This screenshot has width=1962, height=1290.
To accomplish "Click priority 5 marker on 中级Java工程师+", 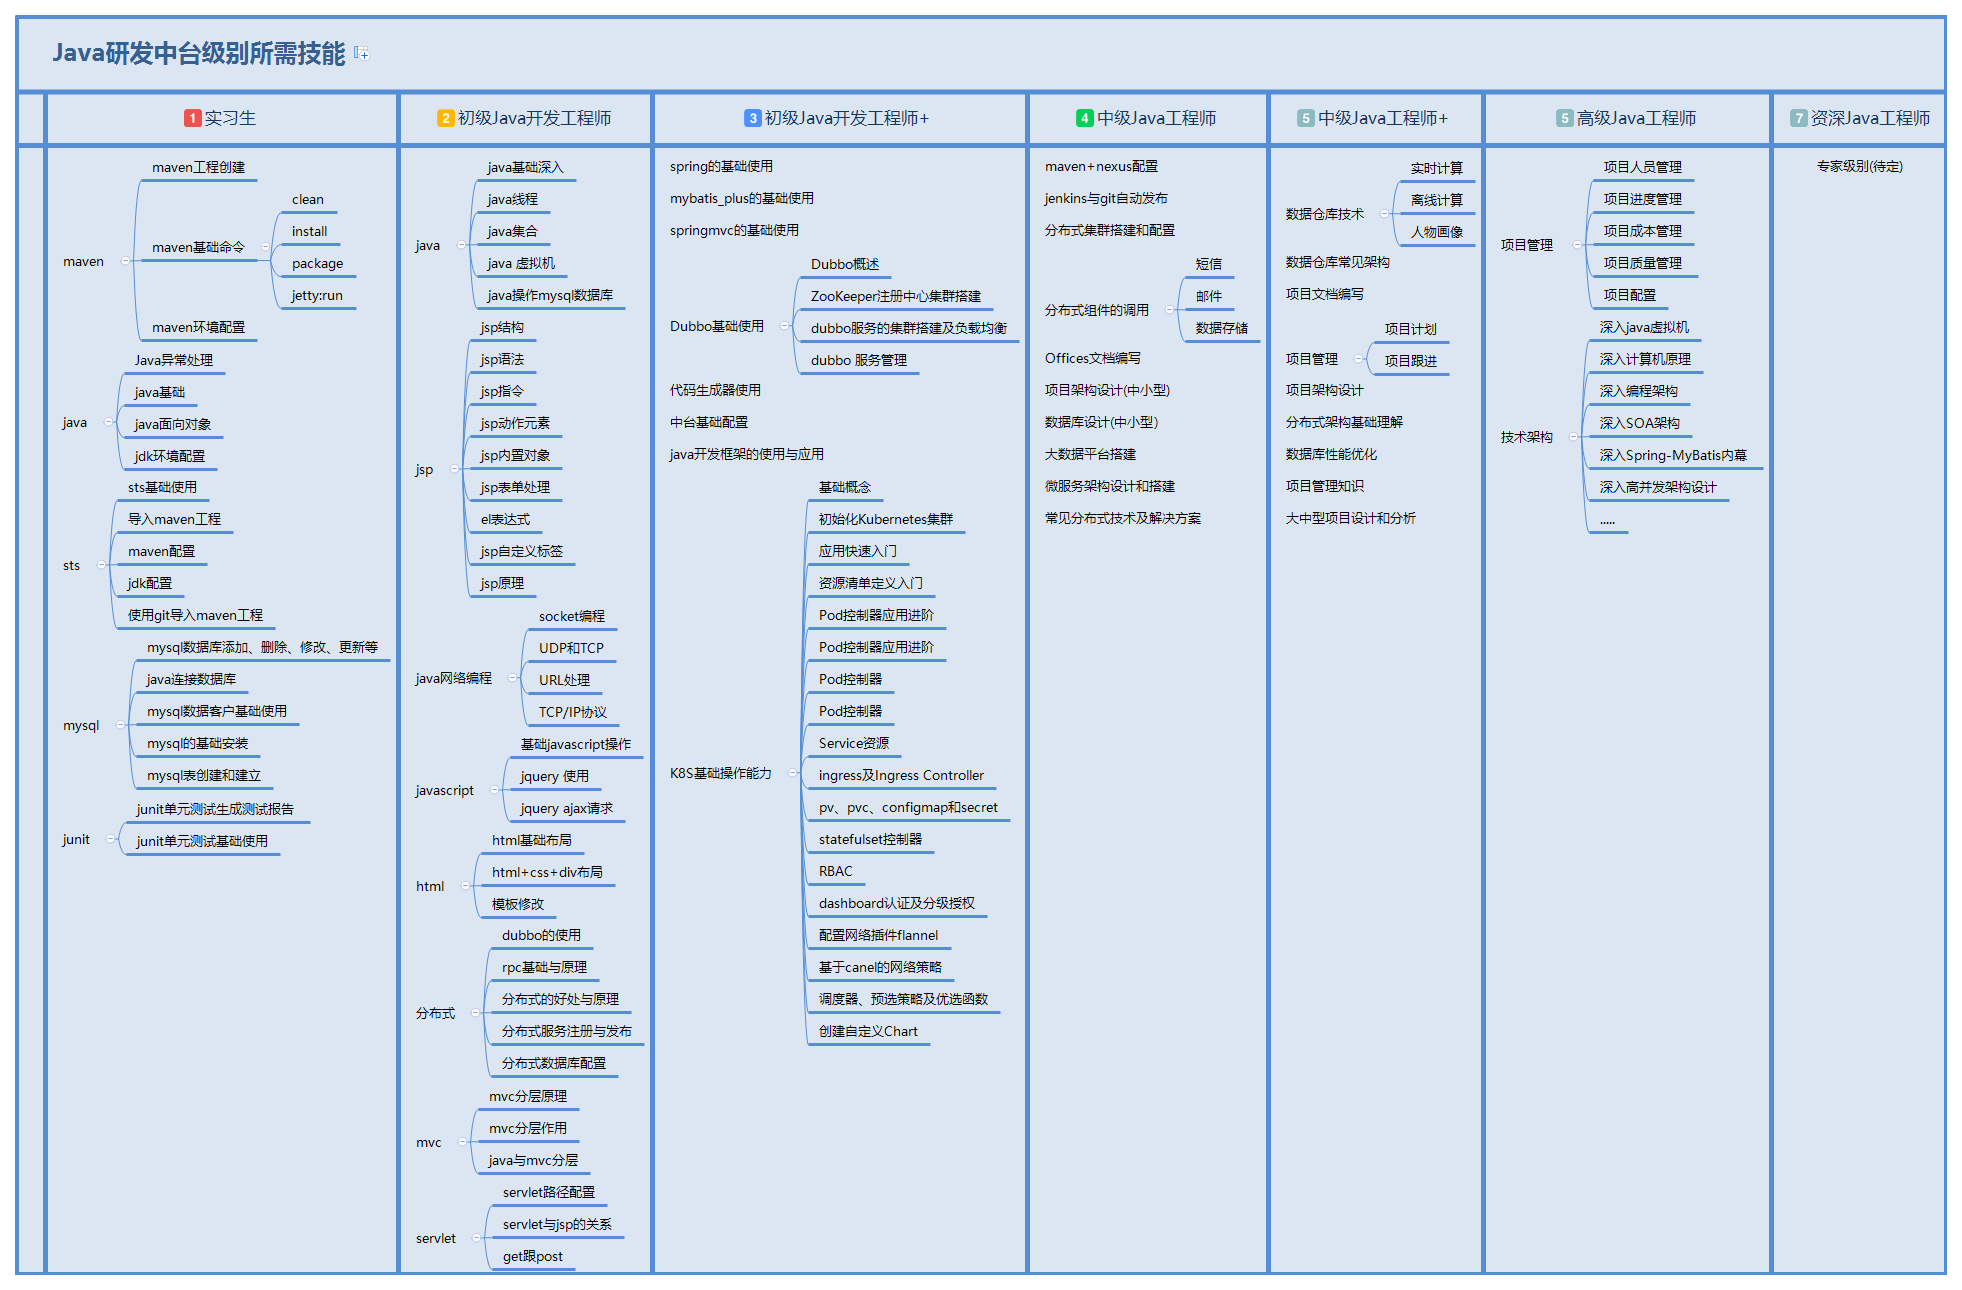I will click(1305, 118).
